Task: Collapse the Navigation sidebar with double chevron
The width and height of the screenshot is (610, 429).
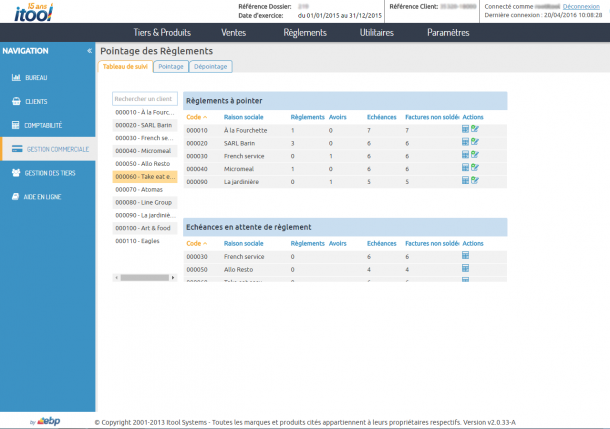Action: point(89,50)
